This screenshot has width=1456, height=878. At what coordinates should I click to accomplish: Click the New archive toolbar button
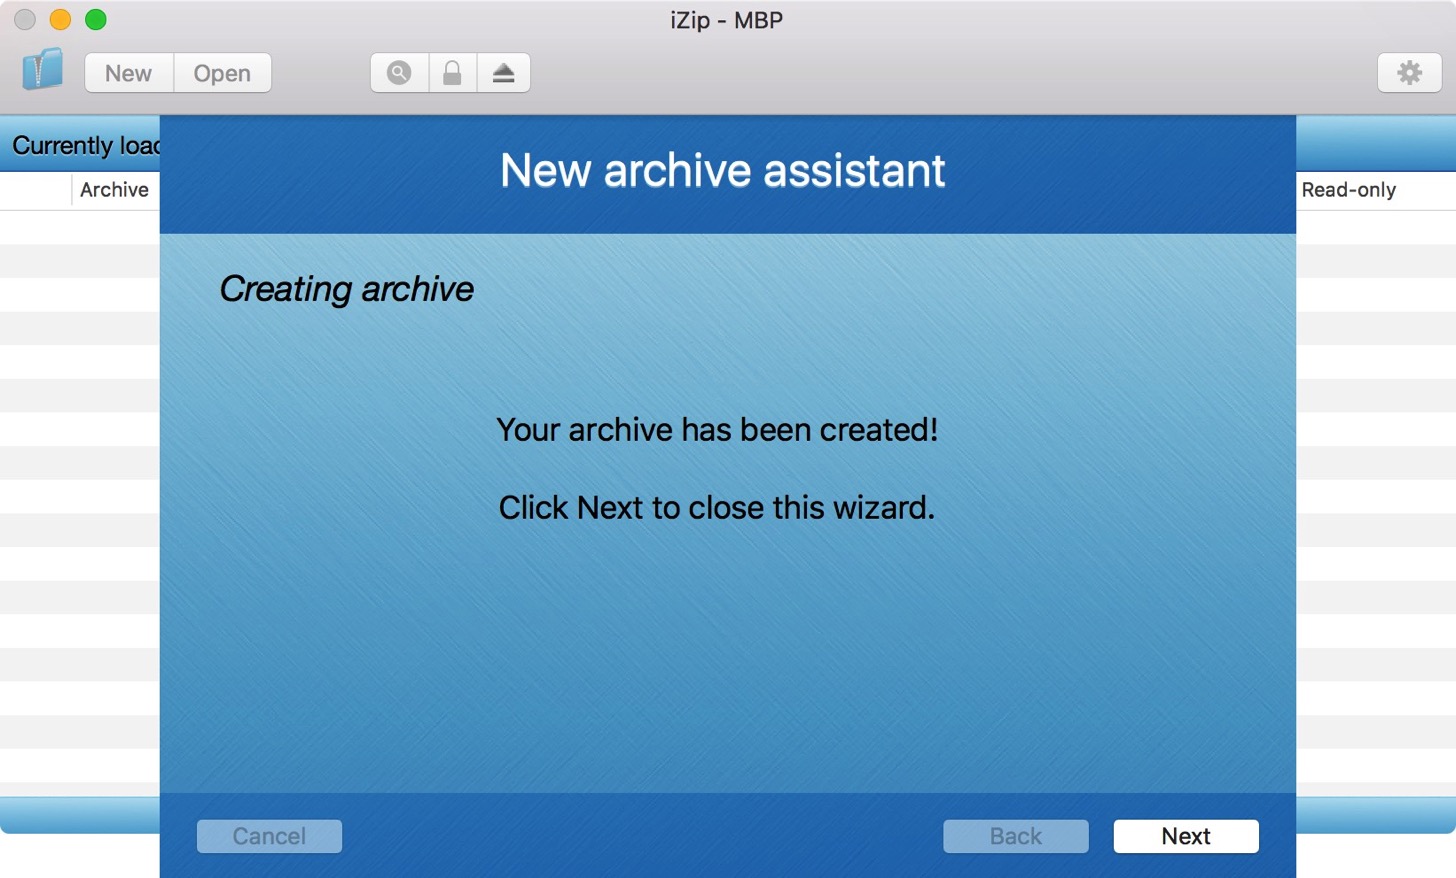pyautogui.click(x=129, y=73)
